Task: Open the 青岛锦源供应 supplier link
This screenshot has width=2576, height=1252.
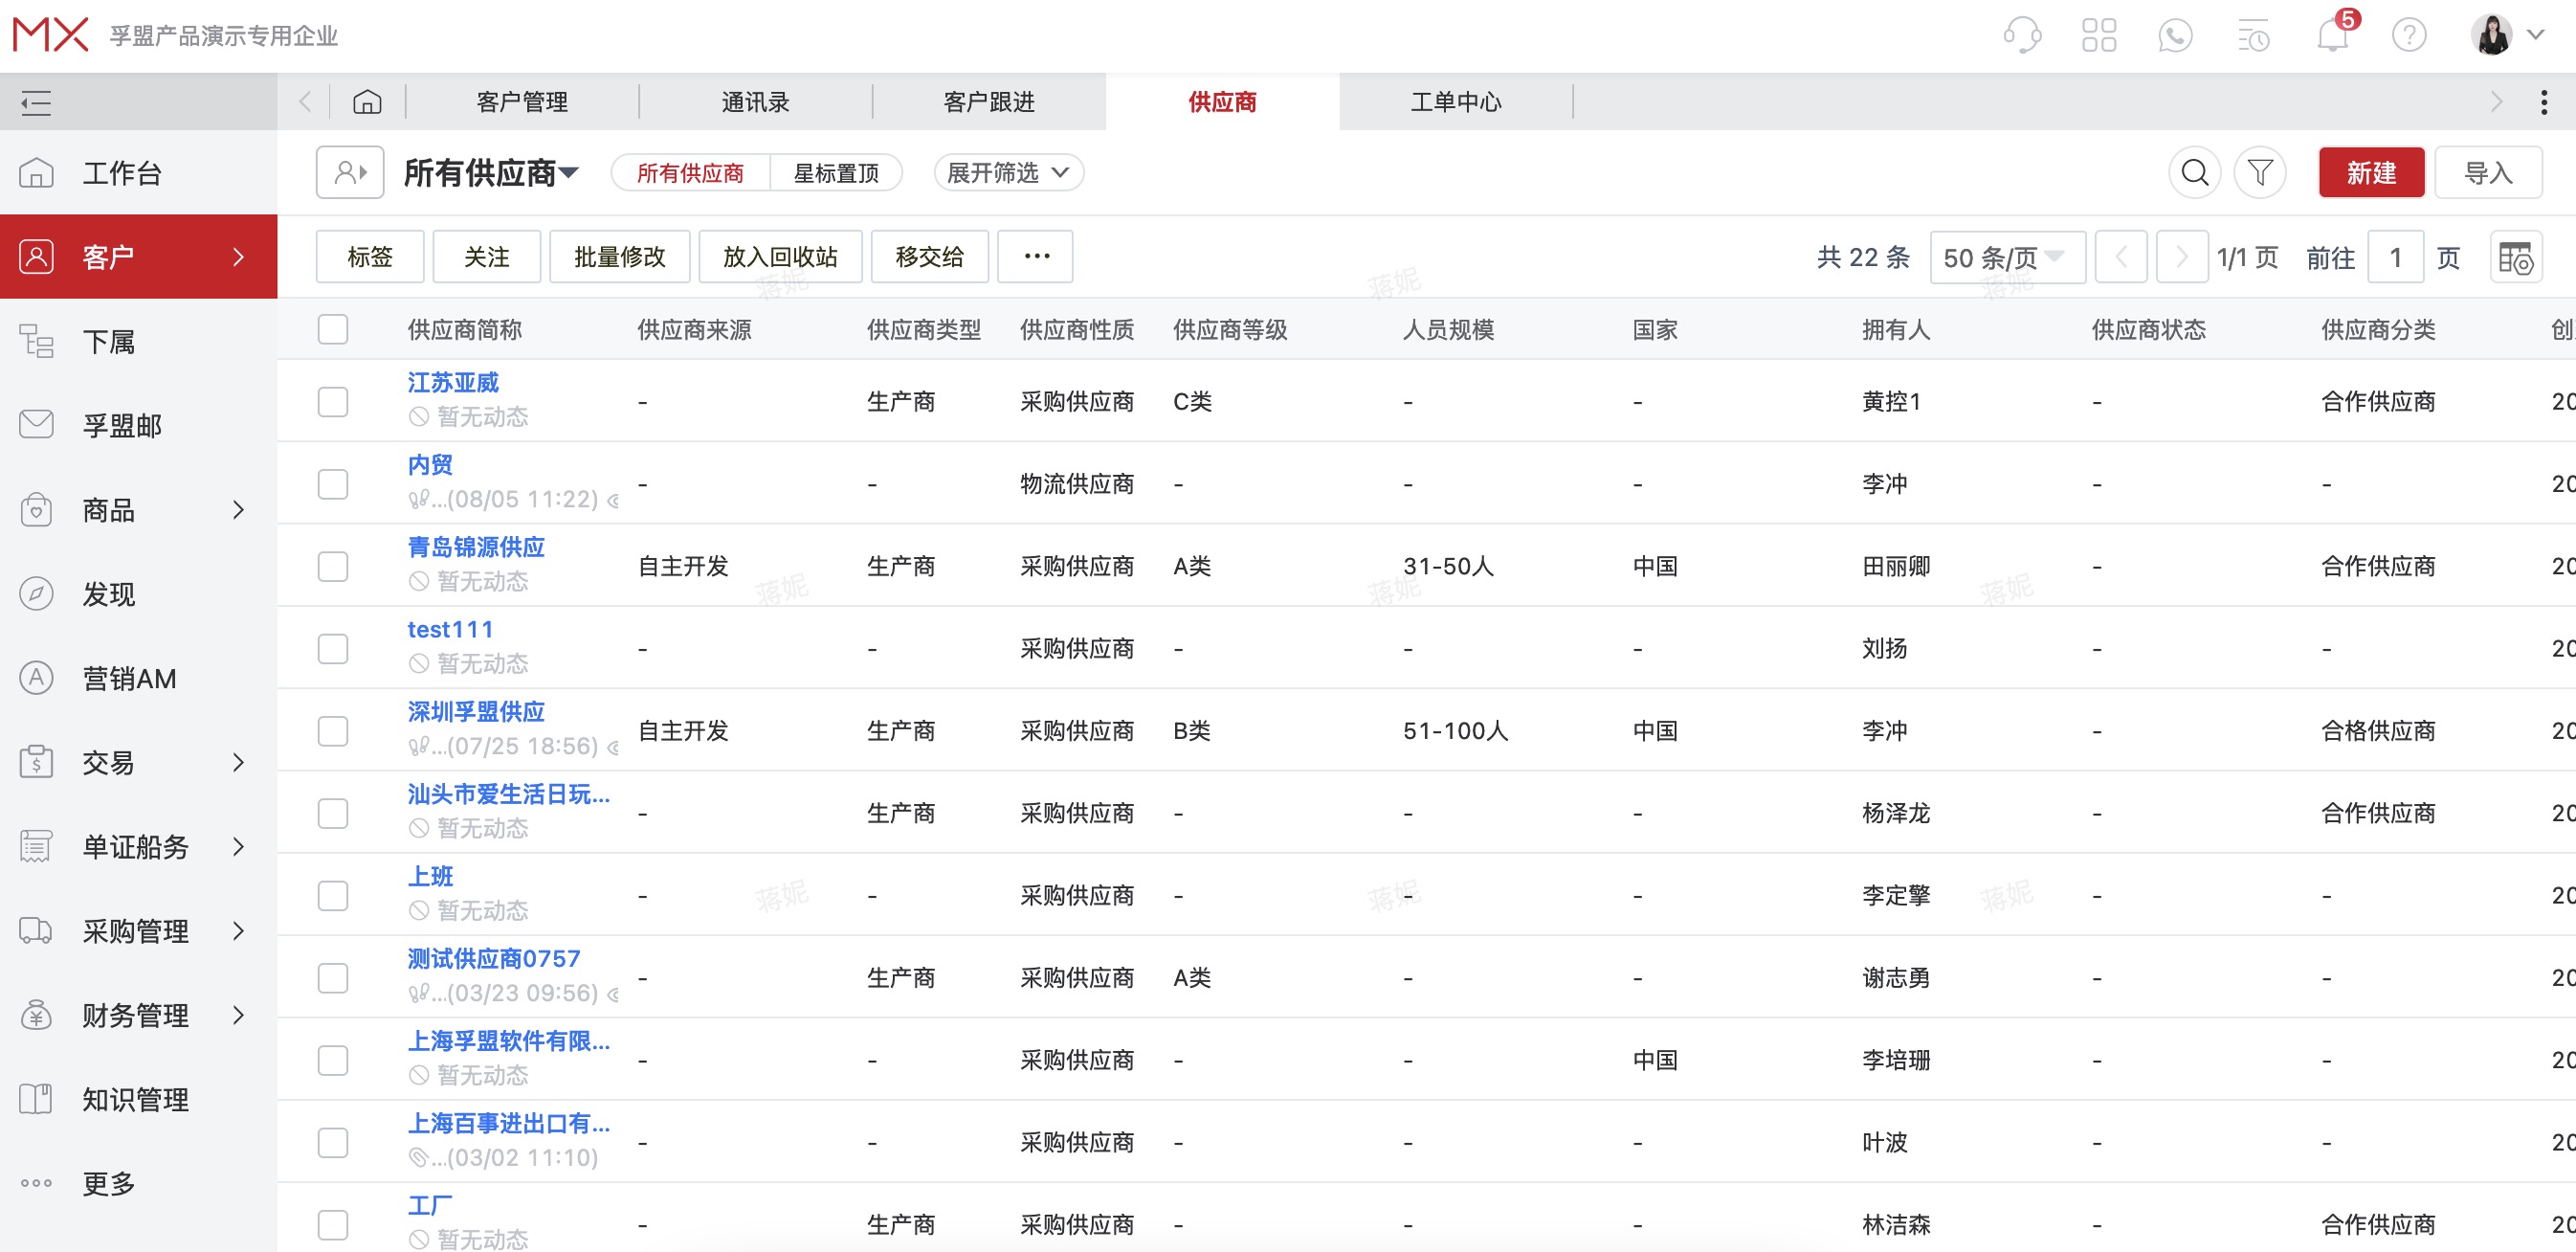Action: tap(477, 547)
